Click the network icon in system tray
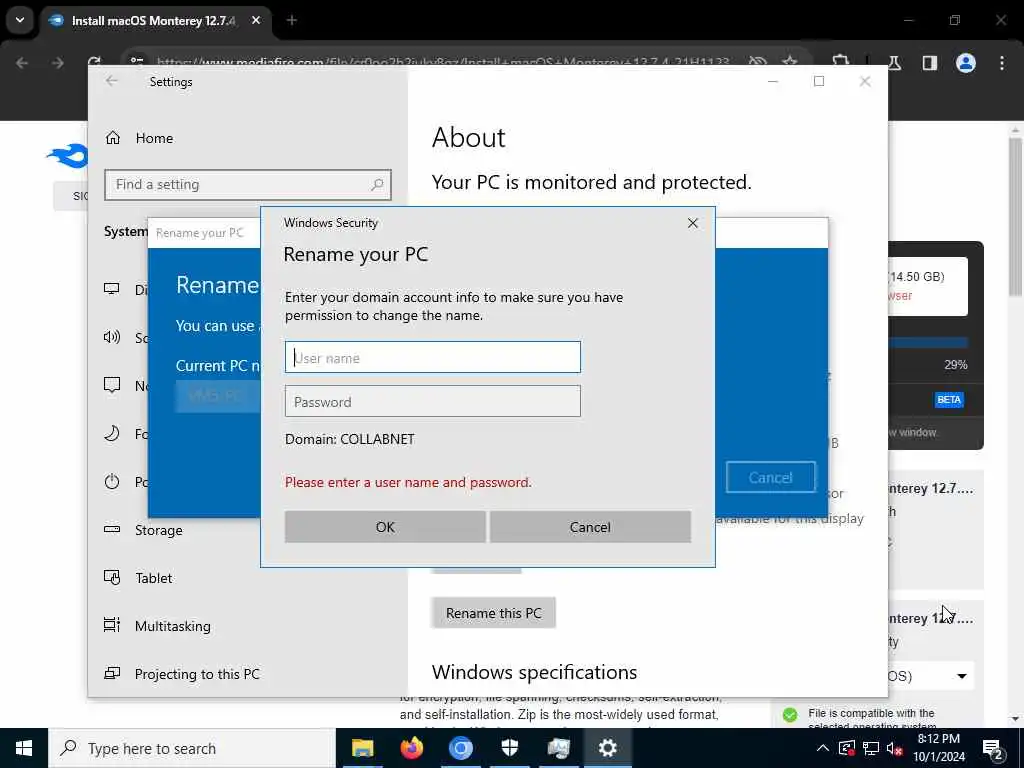Image resolution: width=1024 pixels, height=768 pixels. tap(871, 748)
